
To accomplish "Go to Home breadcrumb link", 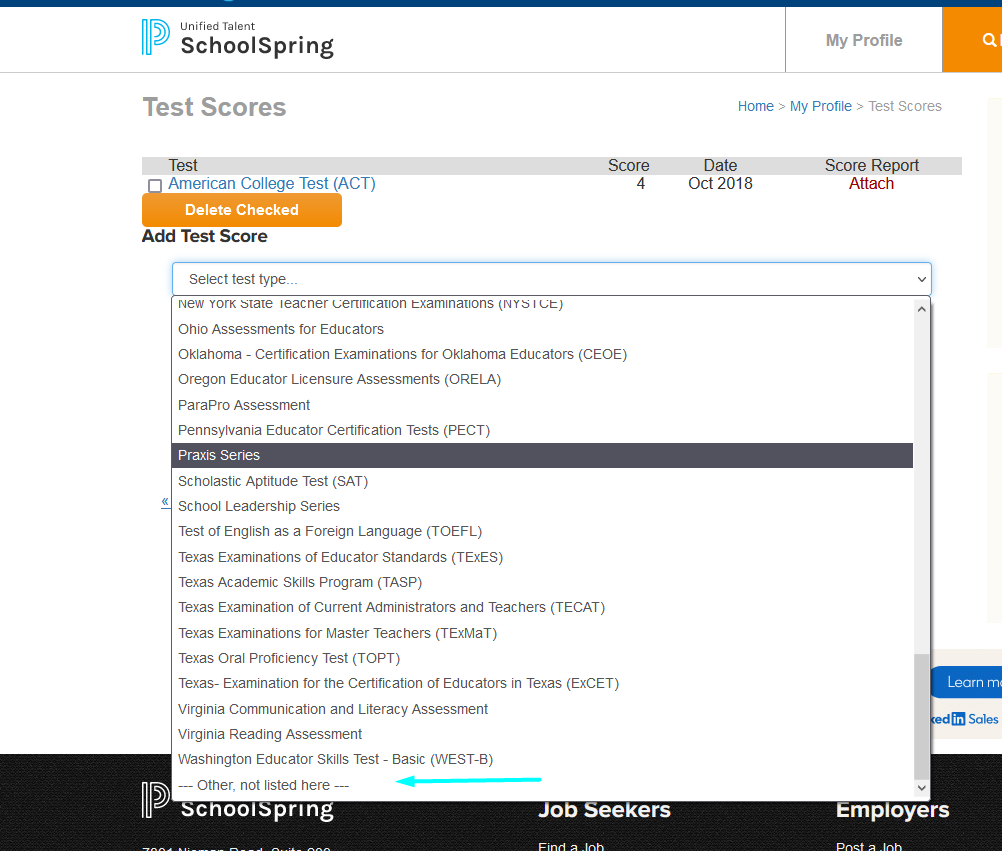I will tap(755, 106).
